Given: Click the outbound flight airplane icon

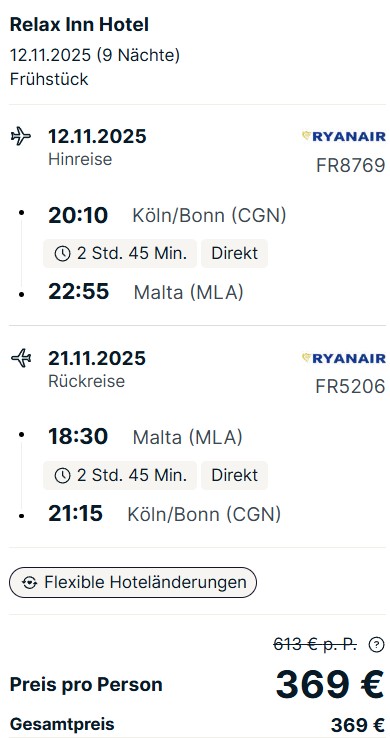Looking at the screenshot, I should click(21, 136).
